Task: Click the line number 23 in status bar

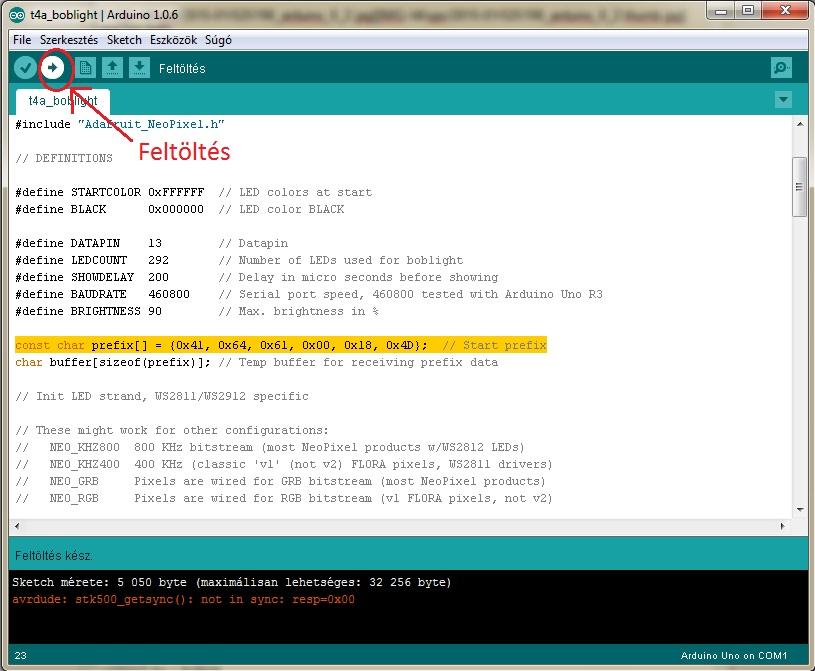Action: tap(20, 655)
